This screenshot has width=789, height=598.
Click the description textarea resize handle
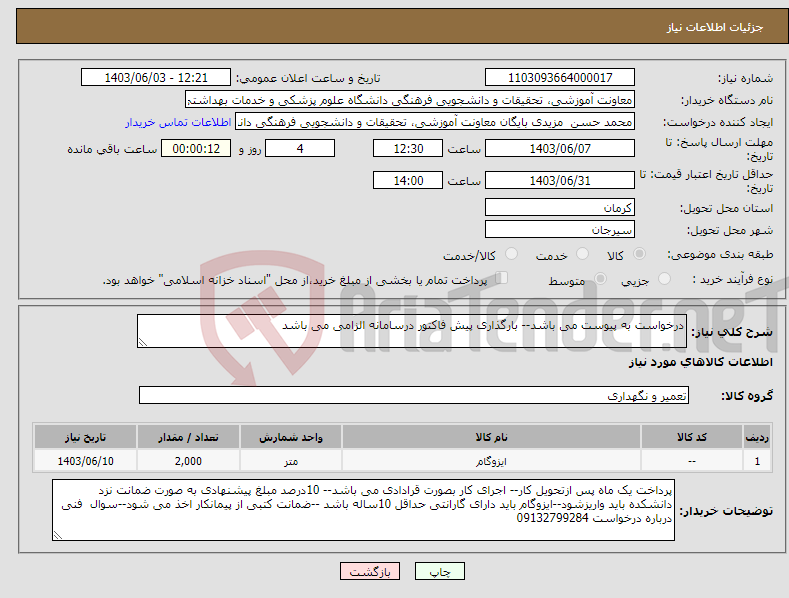(x=143, y=342)
